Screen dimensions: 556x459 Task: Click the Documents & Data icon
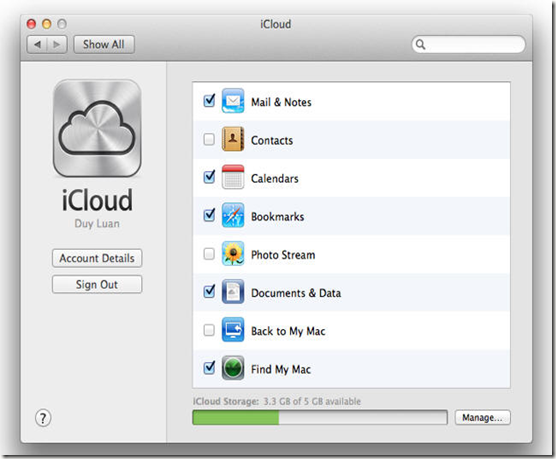(x=233, y=292)
